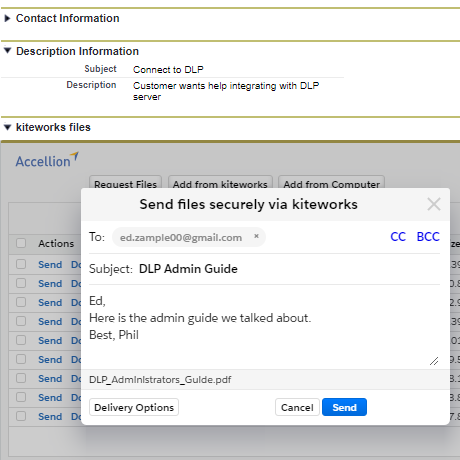The image size is (460, 460).
Task: Click Add from Computer button
Action: coord(331,182)
